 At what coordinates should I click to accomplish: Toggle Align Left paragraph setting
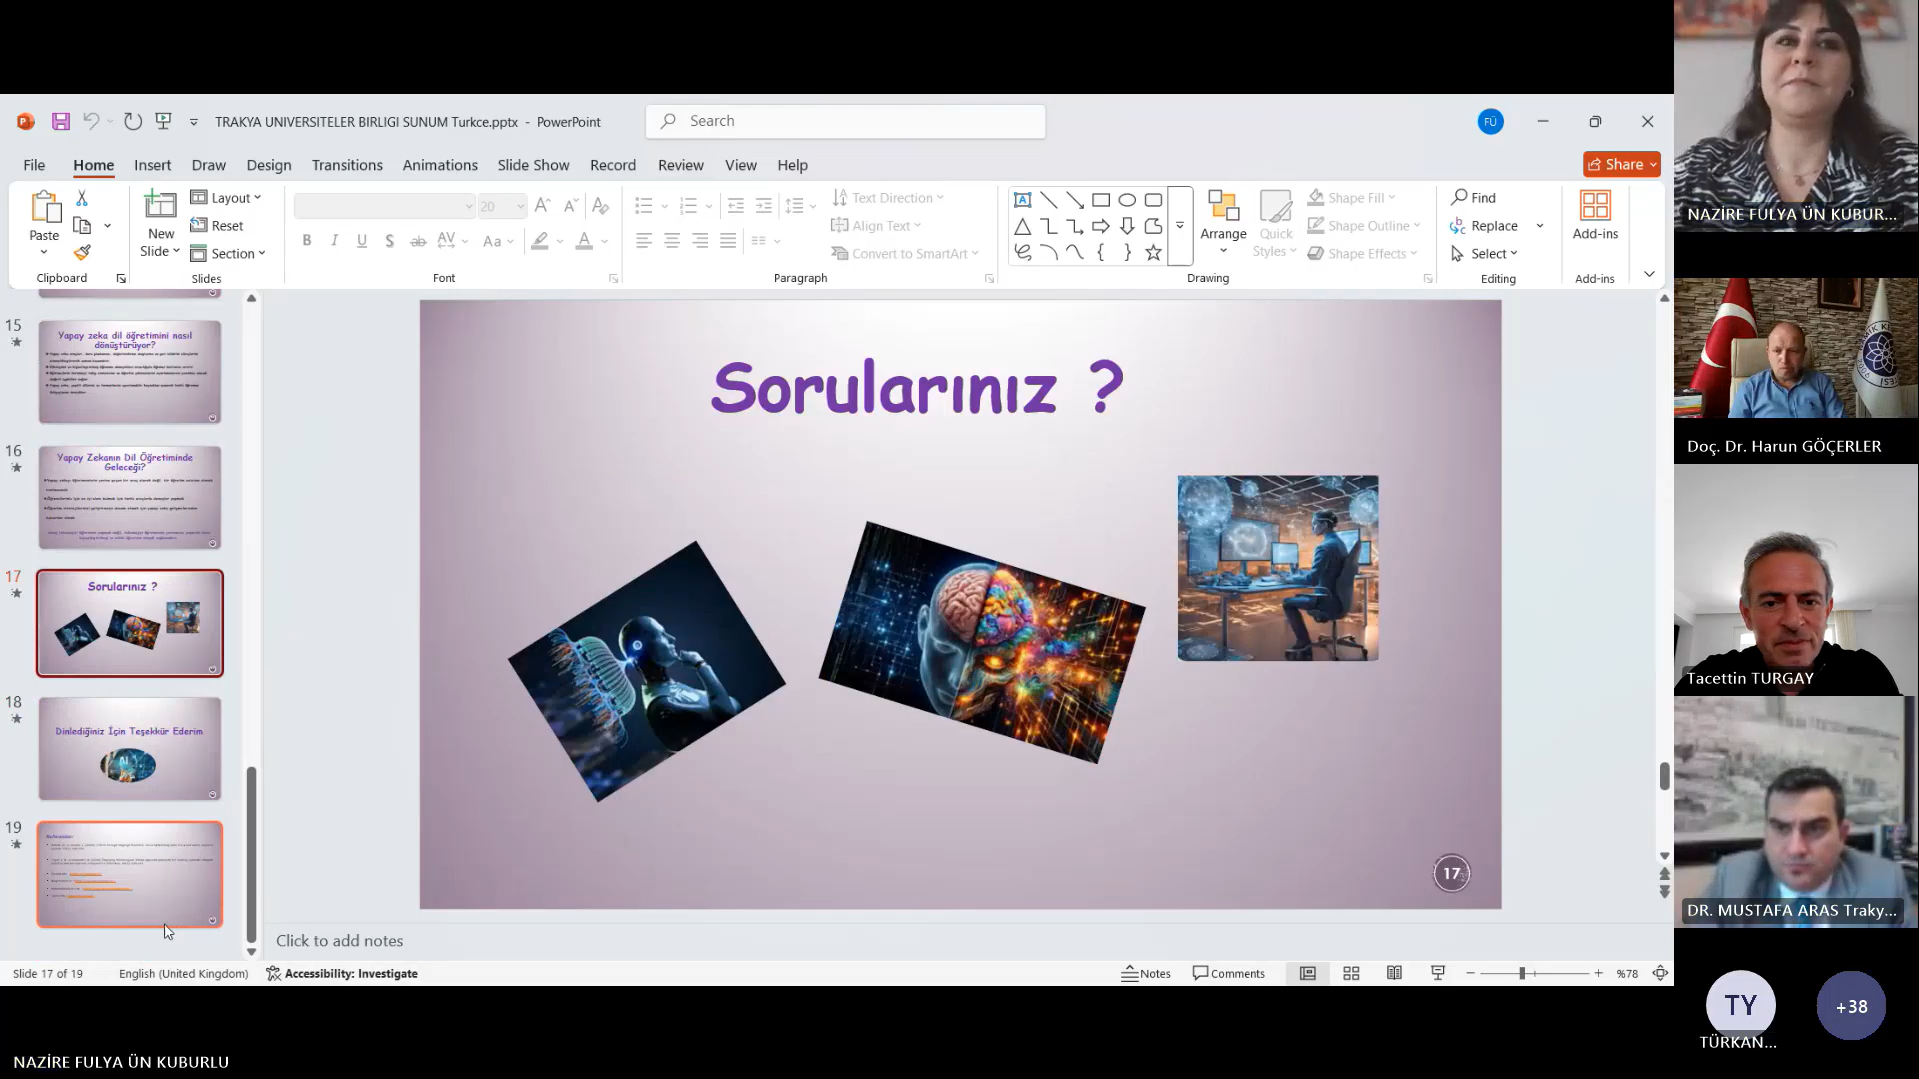click(644, 240)
